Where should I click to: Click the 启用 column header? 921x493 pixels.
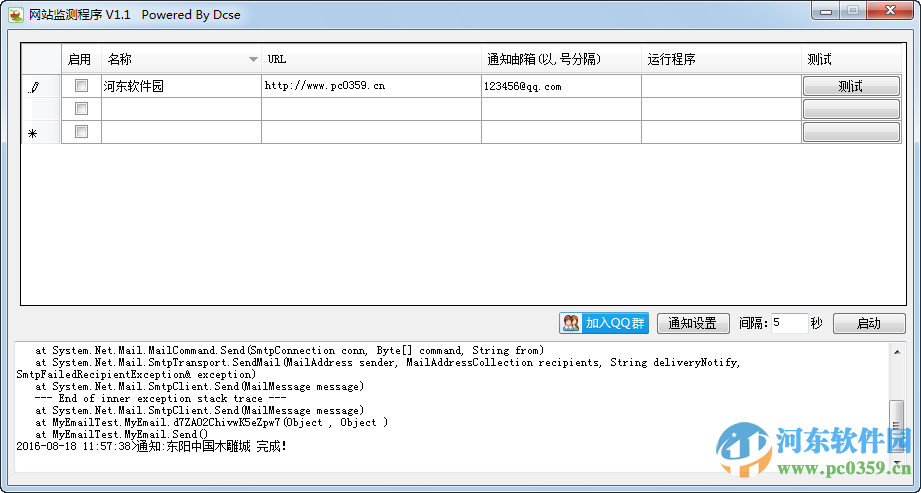pyautogui.click(x=81, y=59)
